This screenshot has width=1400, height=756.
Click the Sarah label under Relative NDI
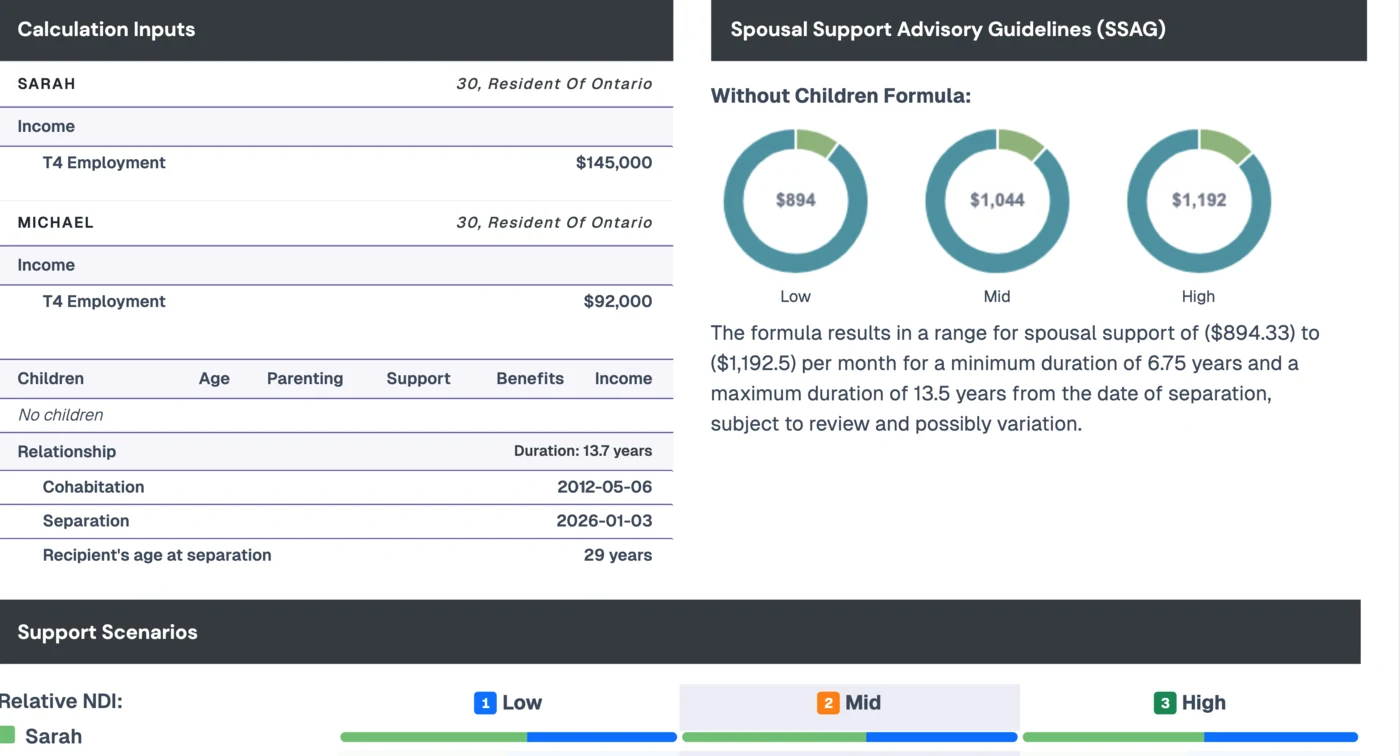(54, 737)
